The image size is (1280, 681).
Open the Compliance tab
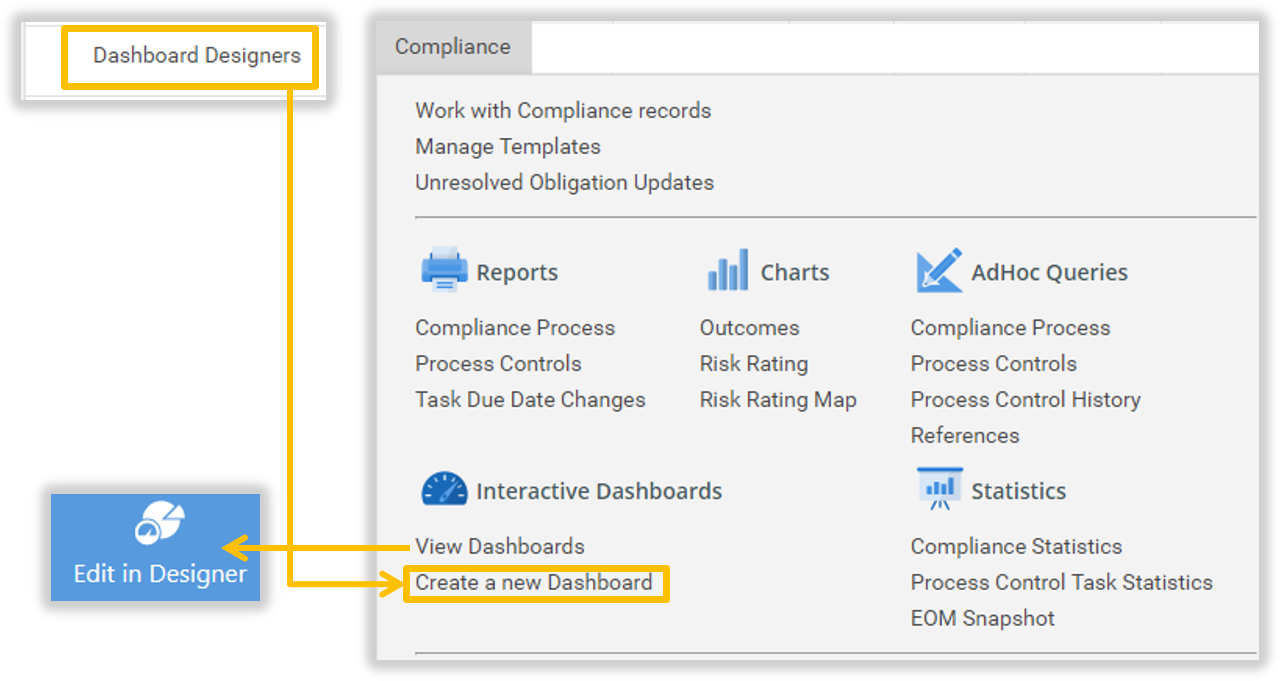[x=453, y=47]
